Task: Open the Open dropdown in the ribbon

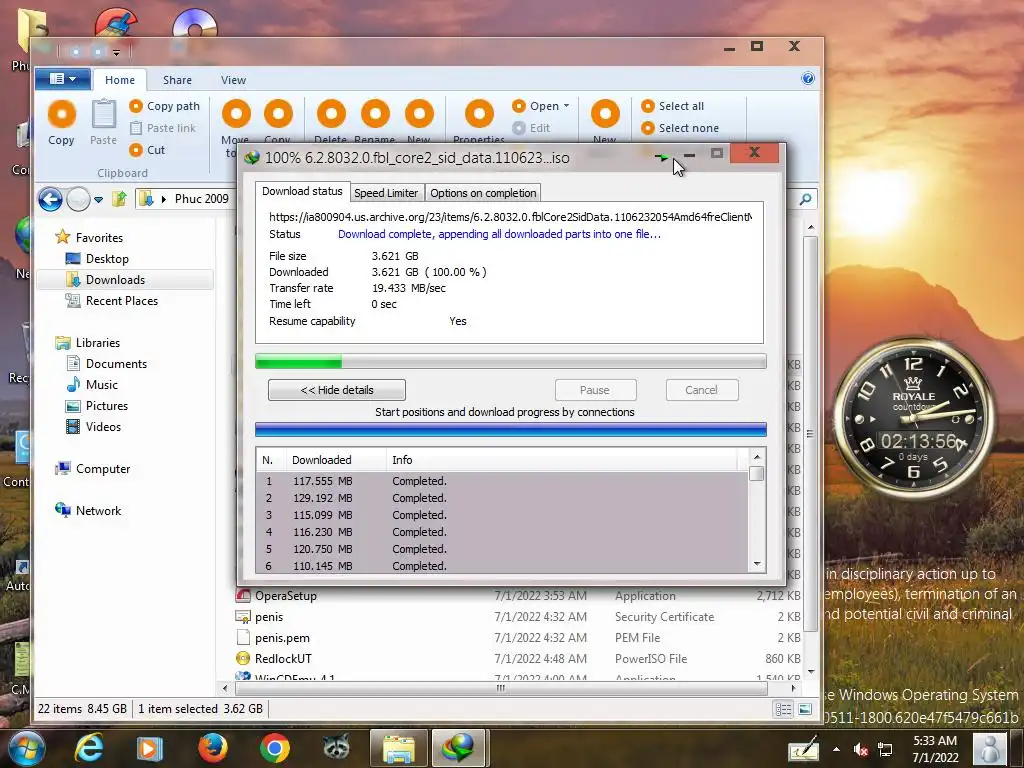Action: 541,106
